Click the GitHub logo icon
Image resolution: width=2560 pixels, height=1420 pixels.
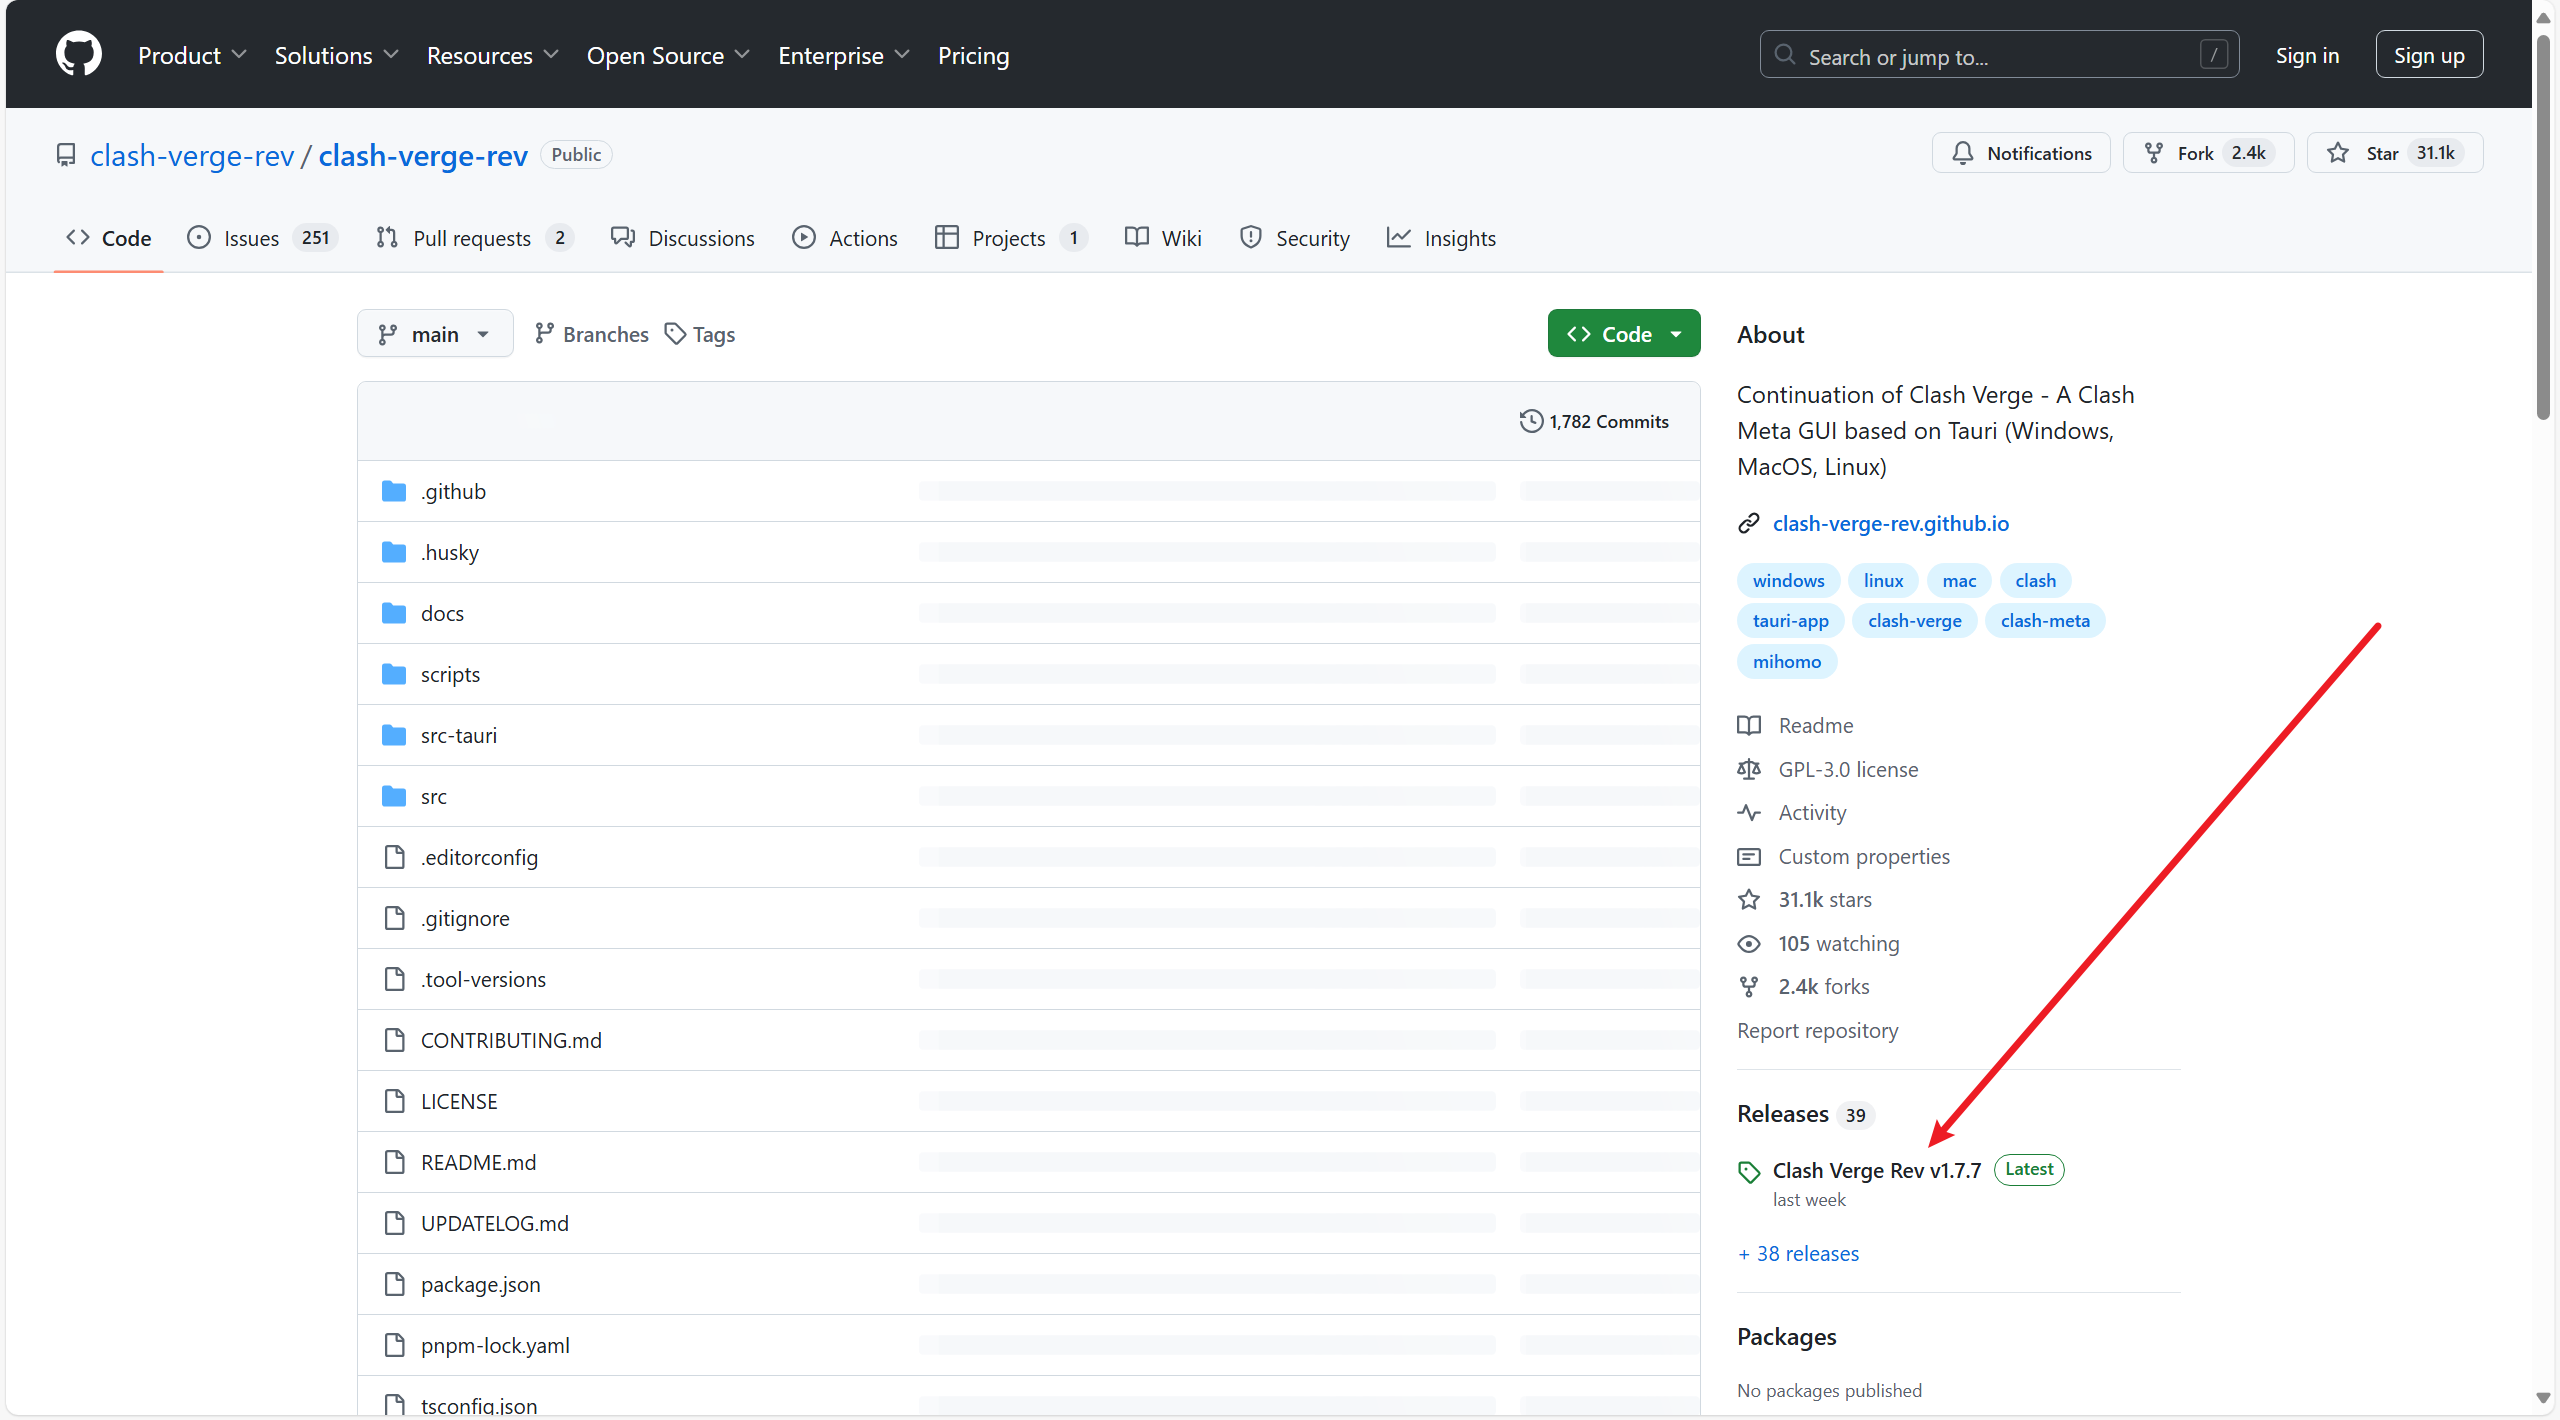point(78,54)
